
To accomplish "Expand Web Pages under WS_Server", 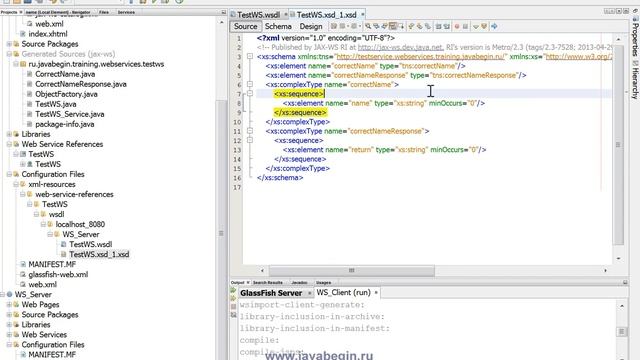I will [x=9, y=304].
